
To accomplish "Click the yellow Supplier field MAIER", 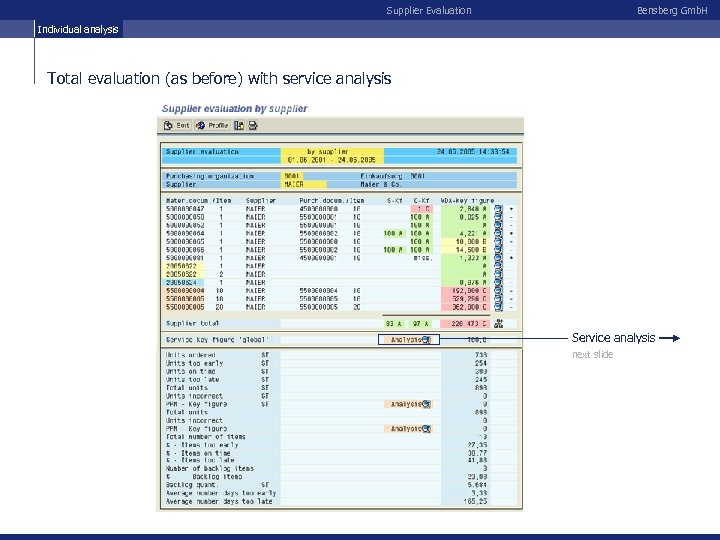I will pos(304,185).
